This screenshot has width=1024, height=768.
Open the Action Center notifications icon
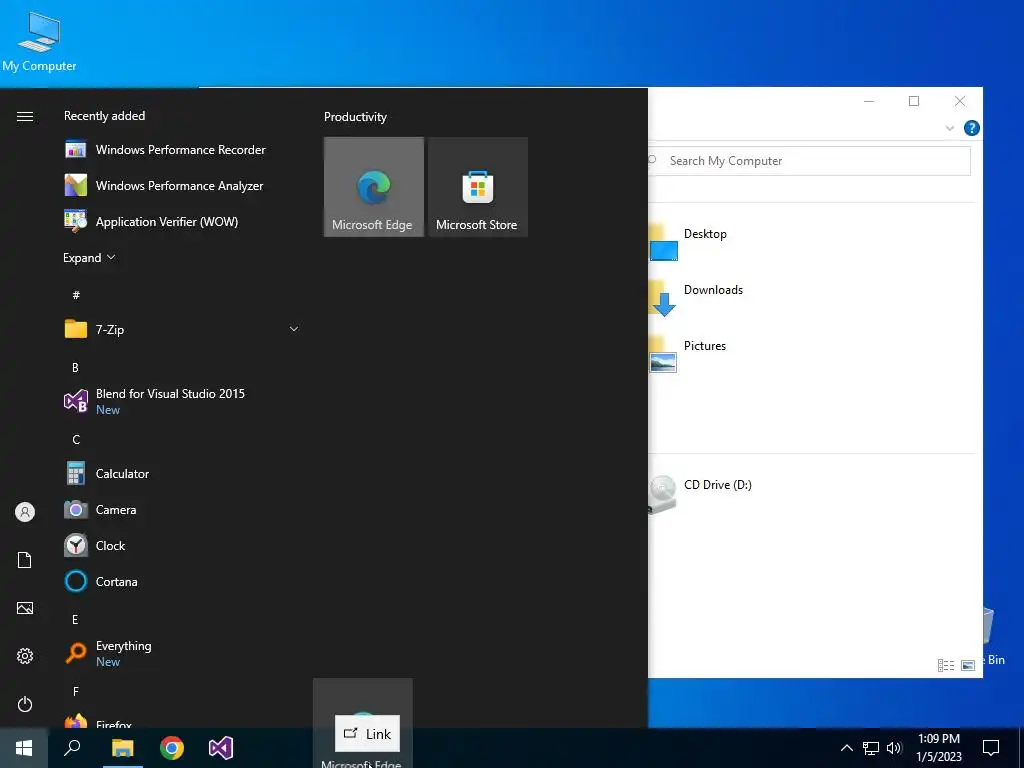click(x=991, y=748)
